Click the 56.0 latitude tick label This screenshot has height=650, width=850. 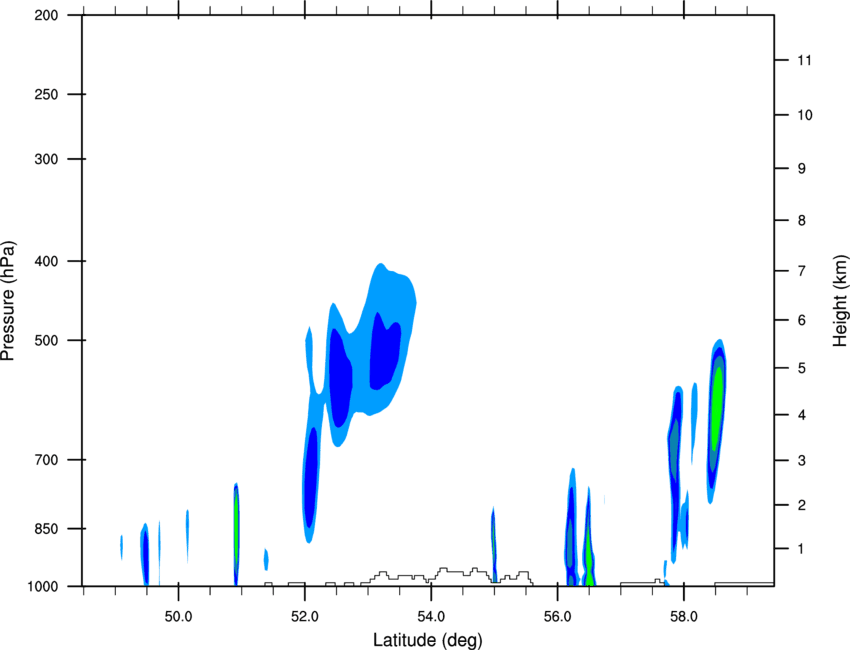[558, 617]
